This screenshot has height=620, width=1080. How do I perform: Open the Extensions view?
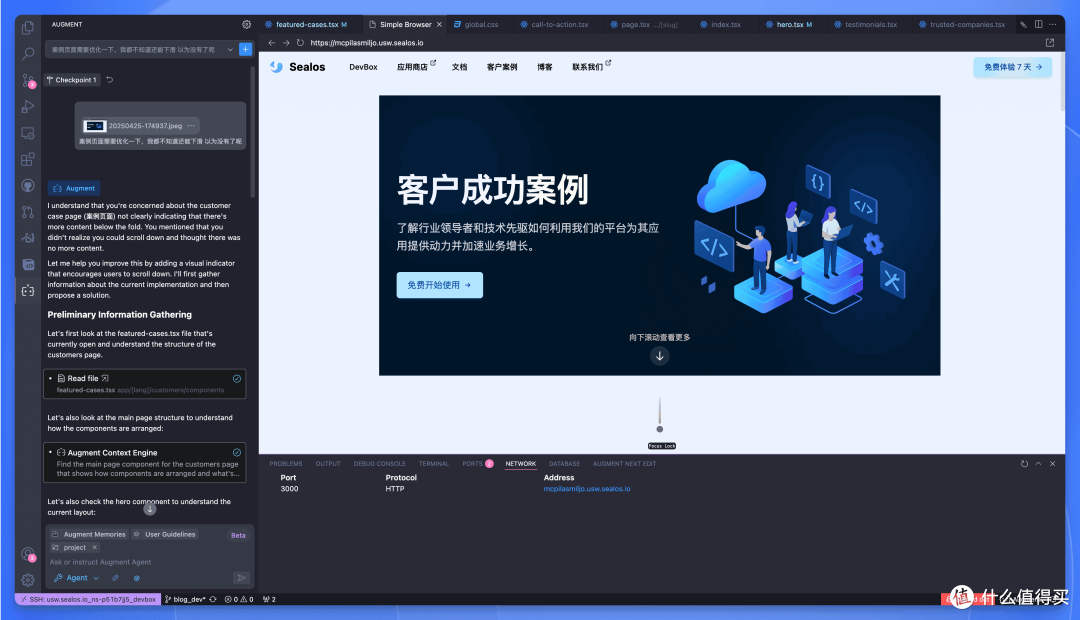point(28,159)
